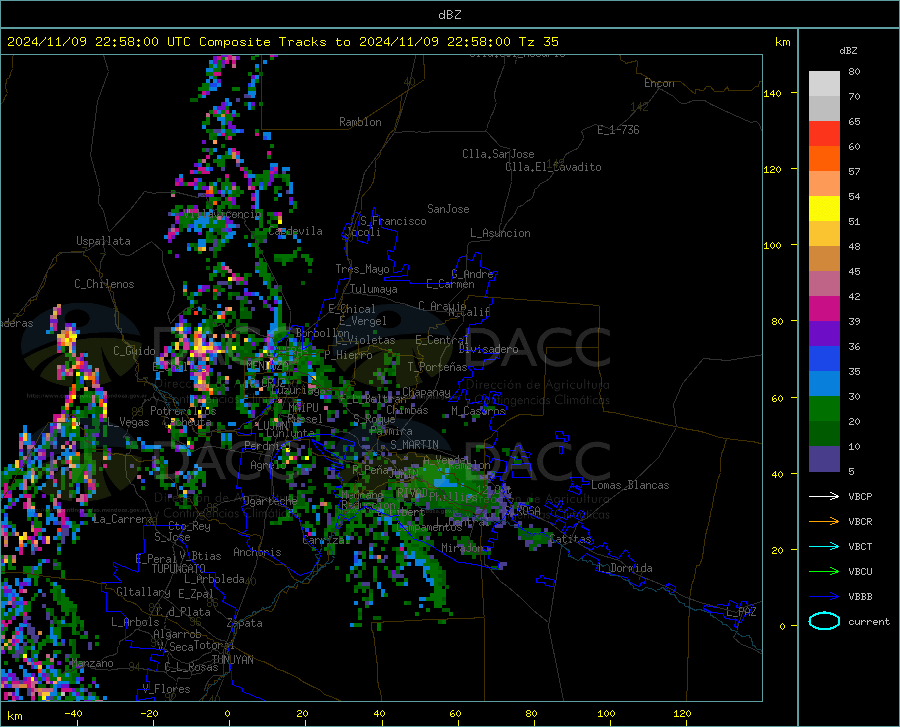Viewport: 900px width, 727px height.
Task: Click the Tulumaya map label
Action: tap(373, 289)
